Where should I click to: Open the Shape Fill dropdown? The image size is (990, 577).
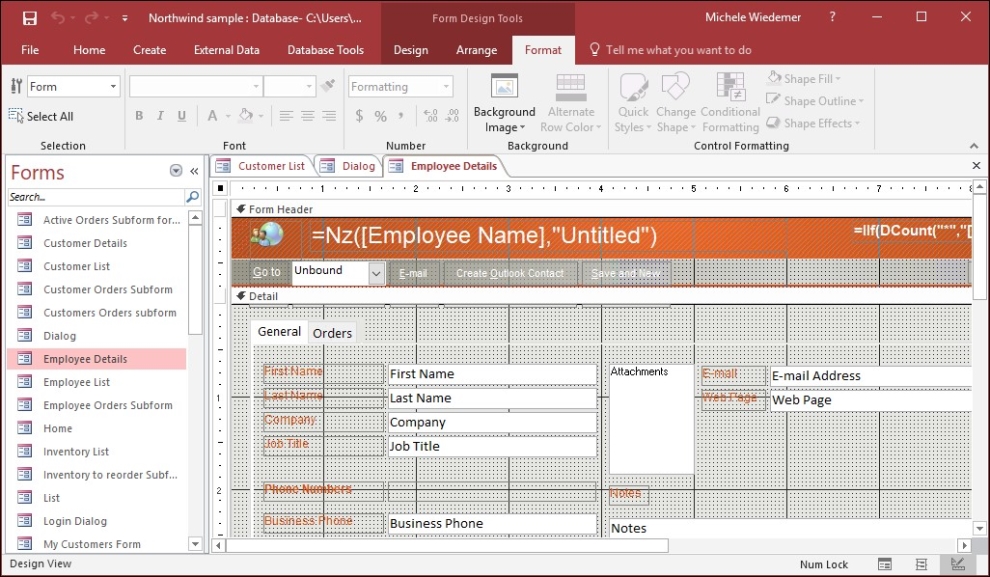coord(804,78)
